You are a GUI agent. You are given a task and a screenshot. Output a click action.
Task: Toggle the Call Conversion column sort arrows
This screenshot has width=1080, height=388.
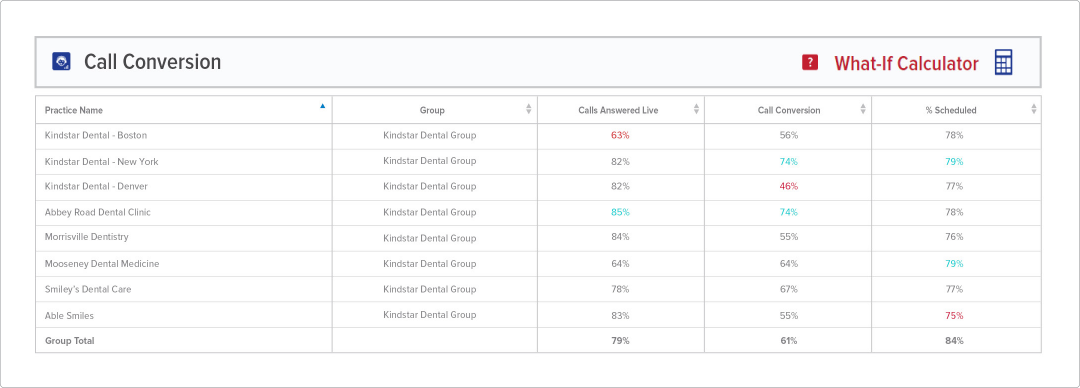click(x=863, y=109)
